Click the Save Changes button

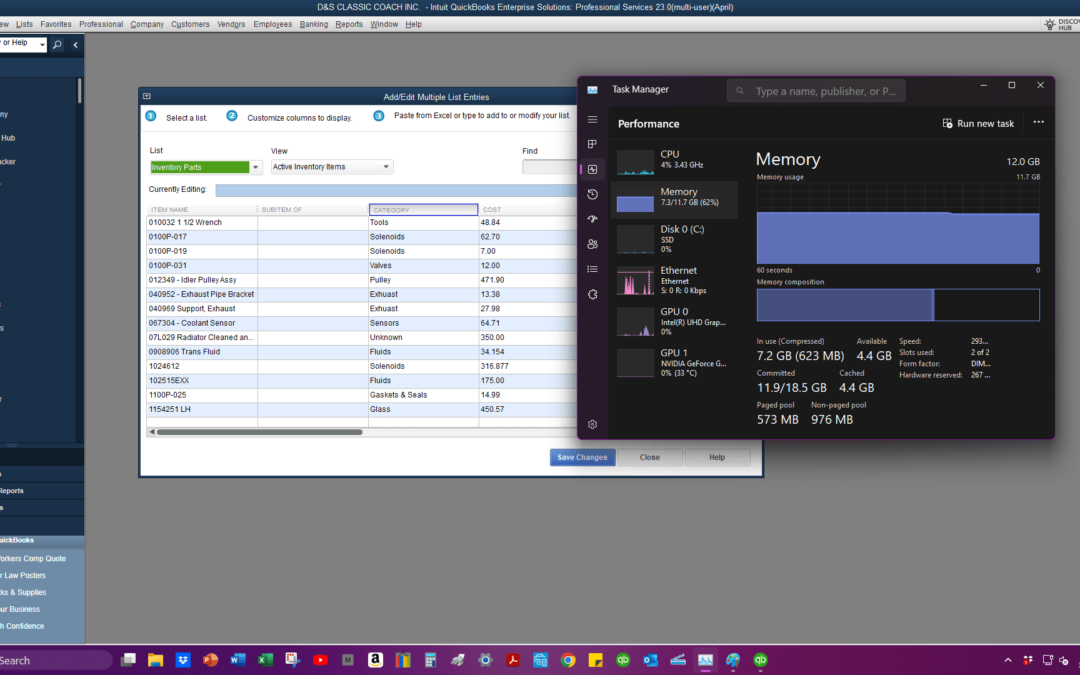coord(582,457)
